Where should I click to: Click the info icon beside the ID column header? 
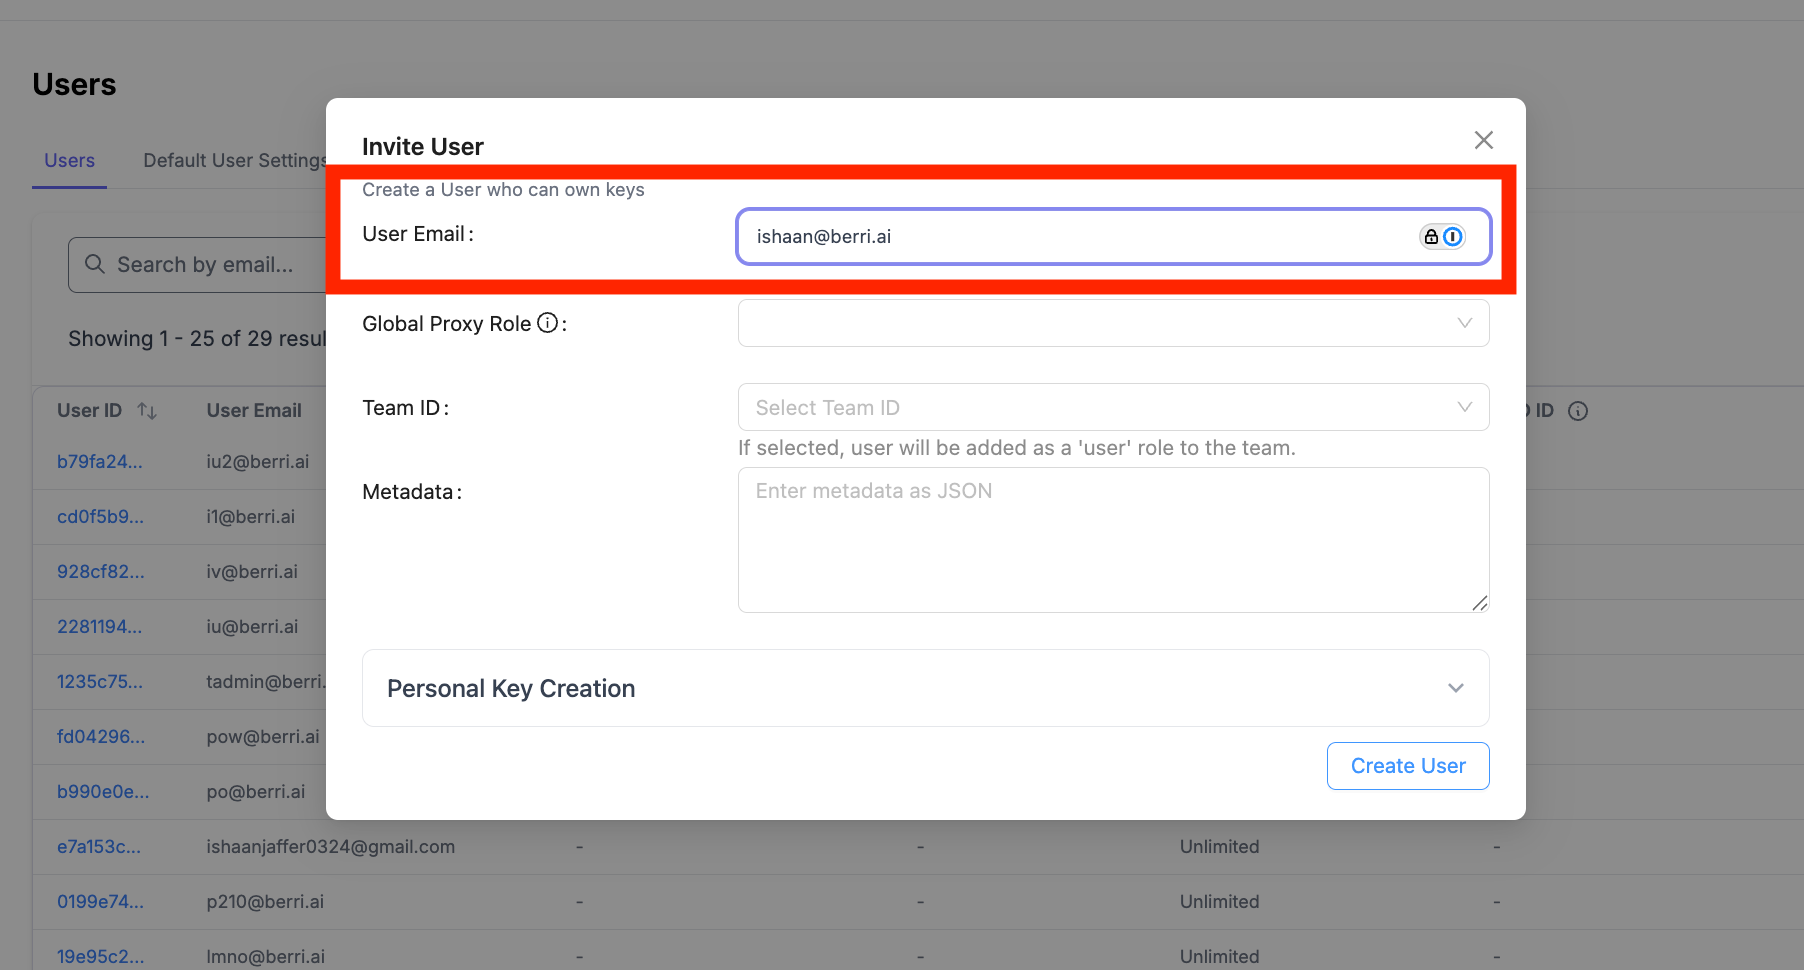pyautogui.click(x=1578, y=410)
